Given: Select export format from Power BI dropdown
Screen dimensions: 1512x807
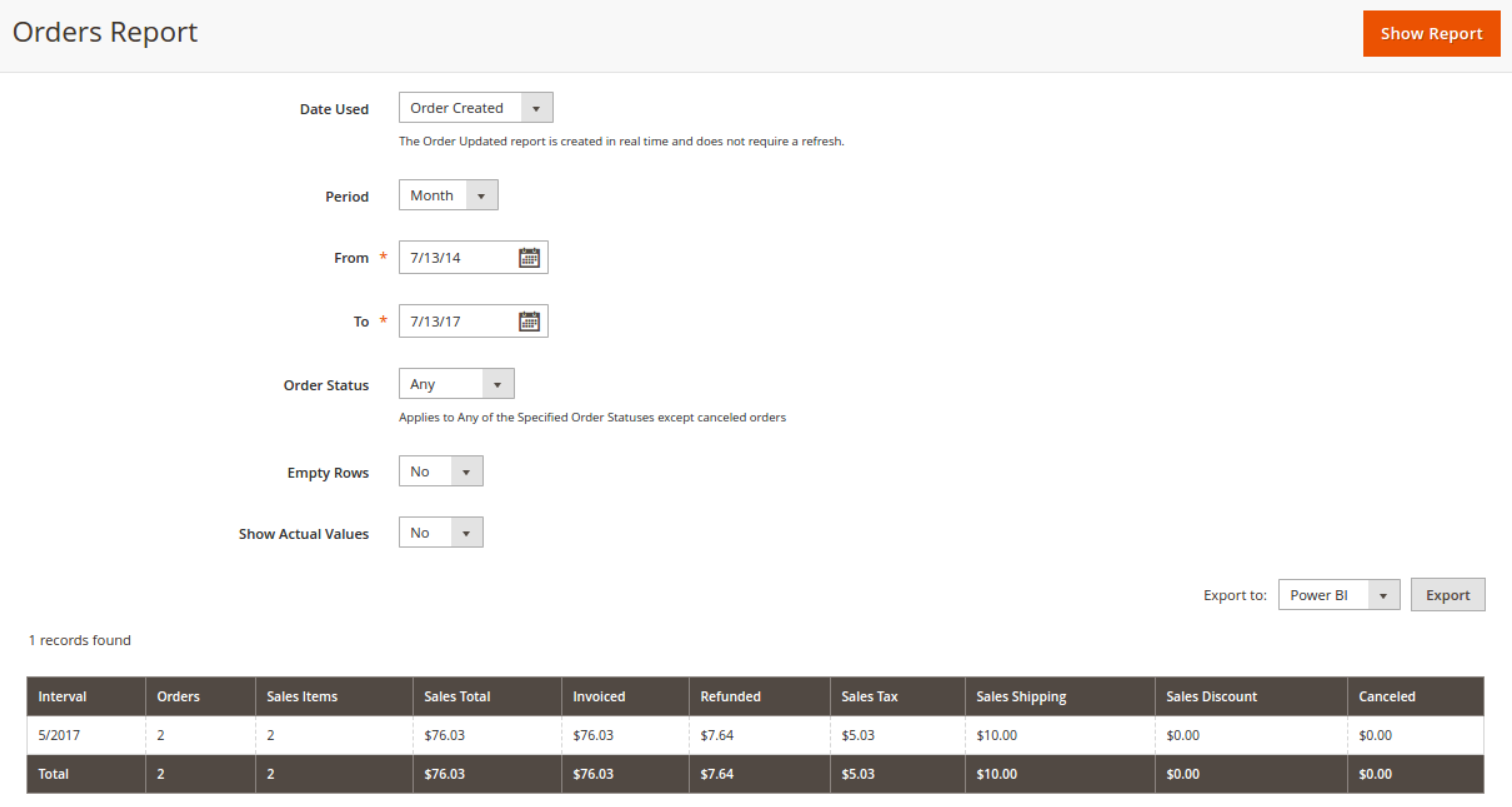Looking at the screenshot, I should click(x=1337, y=595).
